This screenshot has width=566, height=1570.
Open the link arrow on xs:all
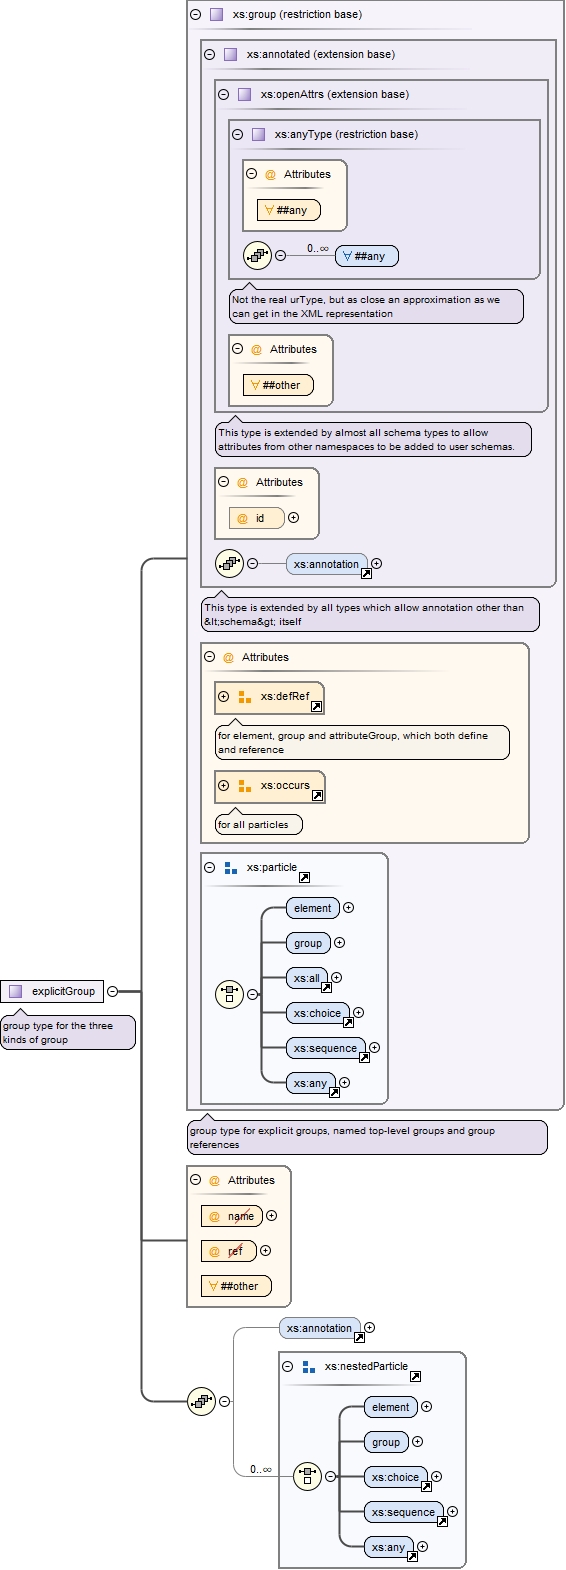pos(325,987)
